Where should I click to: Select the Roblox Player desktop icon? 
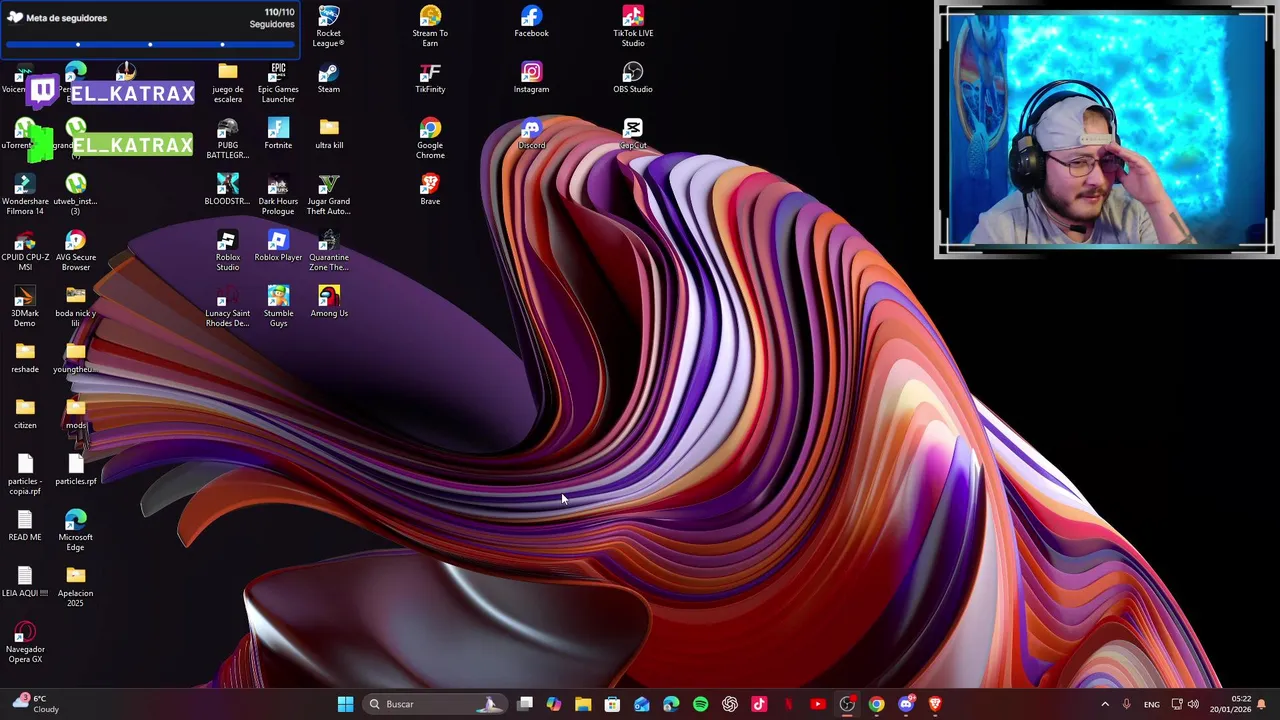point(278,246)
